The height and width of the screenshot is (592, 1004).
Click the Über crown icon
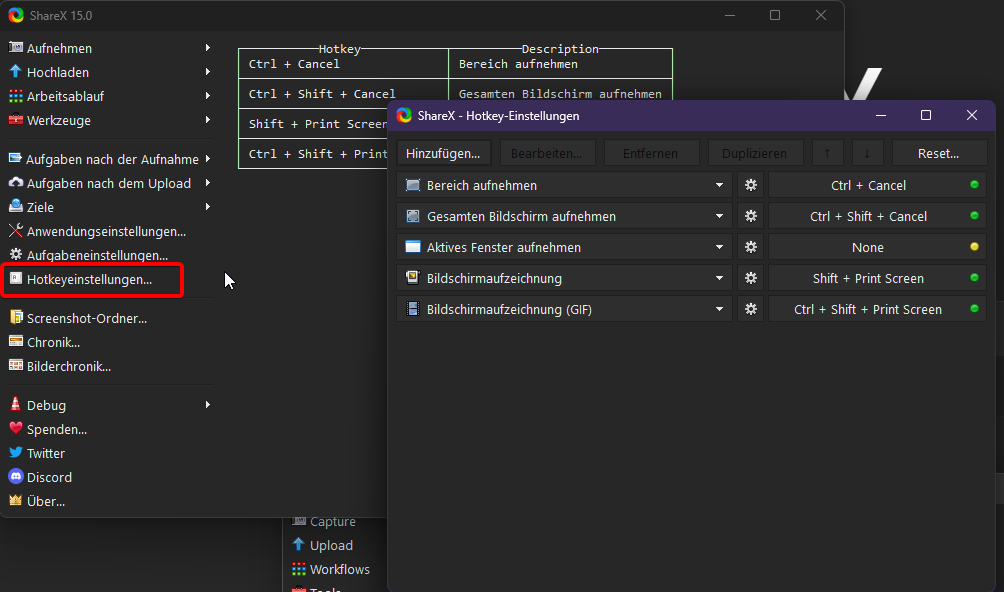coord(16,501)
